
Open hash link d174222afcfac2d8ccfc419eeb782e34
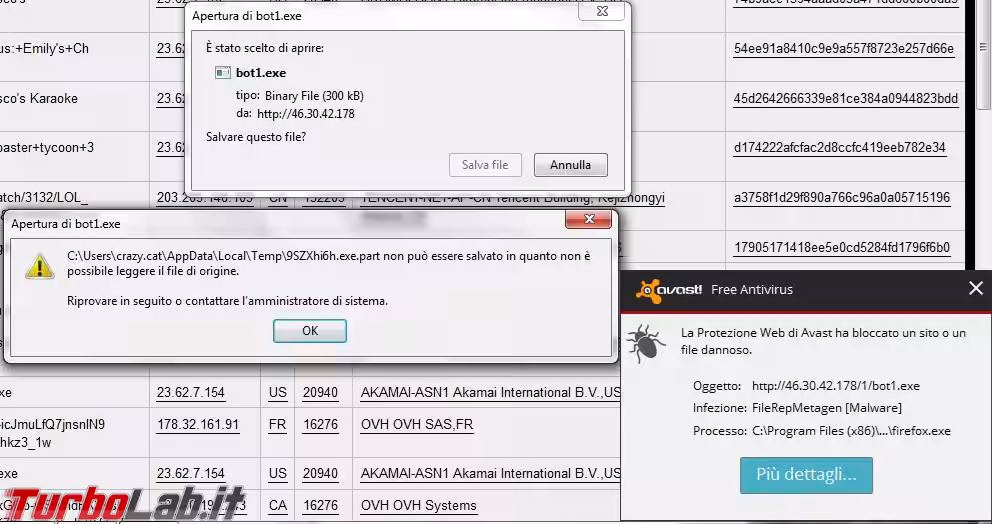pyautogui.click(x=840, y=148)
